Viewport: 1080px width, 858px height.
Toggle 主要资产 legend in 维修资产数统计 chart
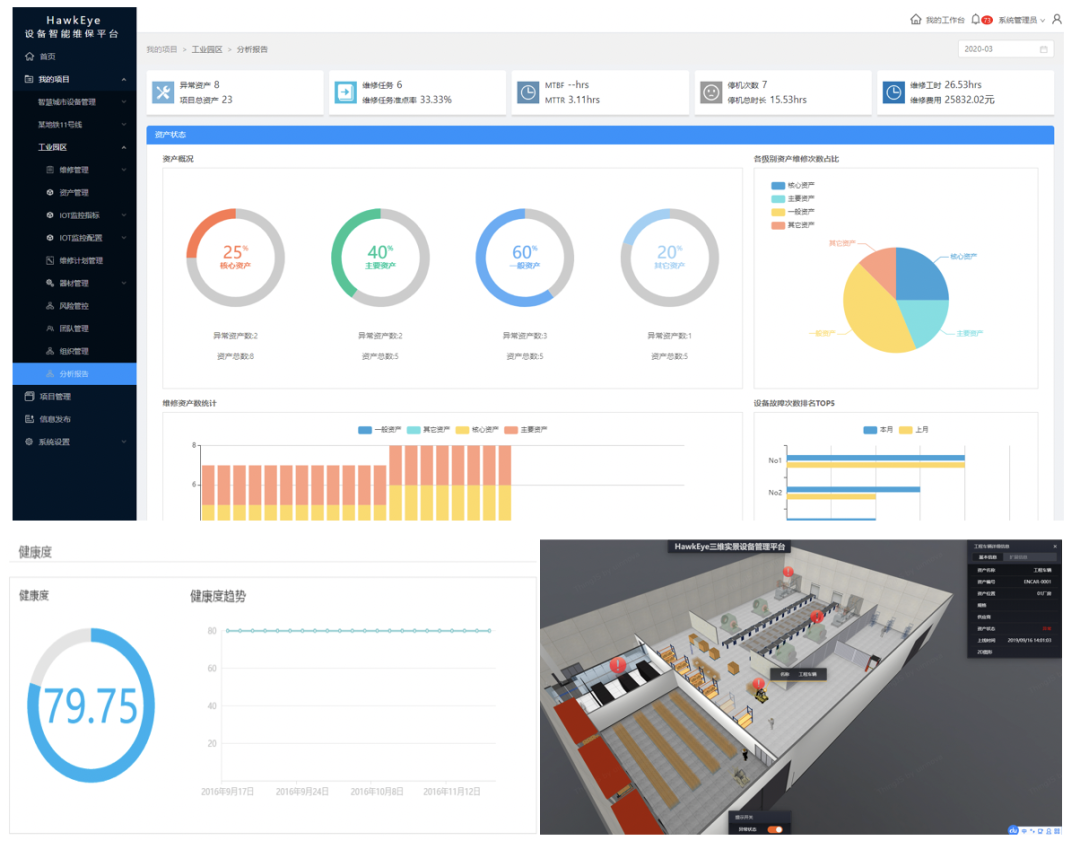(x=526, y=430)
